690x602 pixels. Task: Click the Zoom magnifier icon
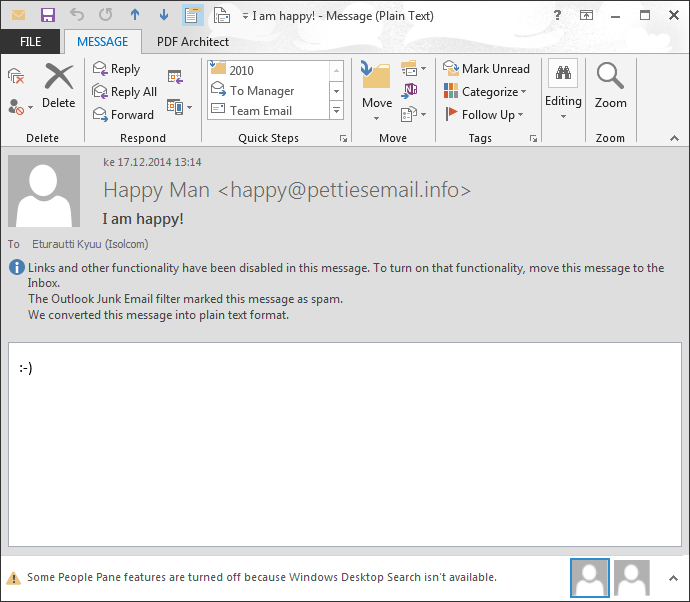tap(610, 84)
